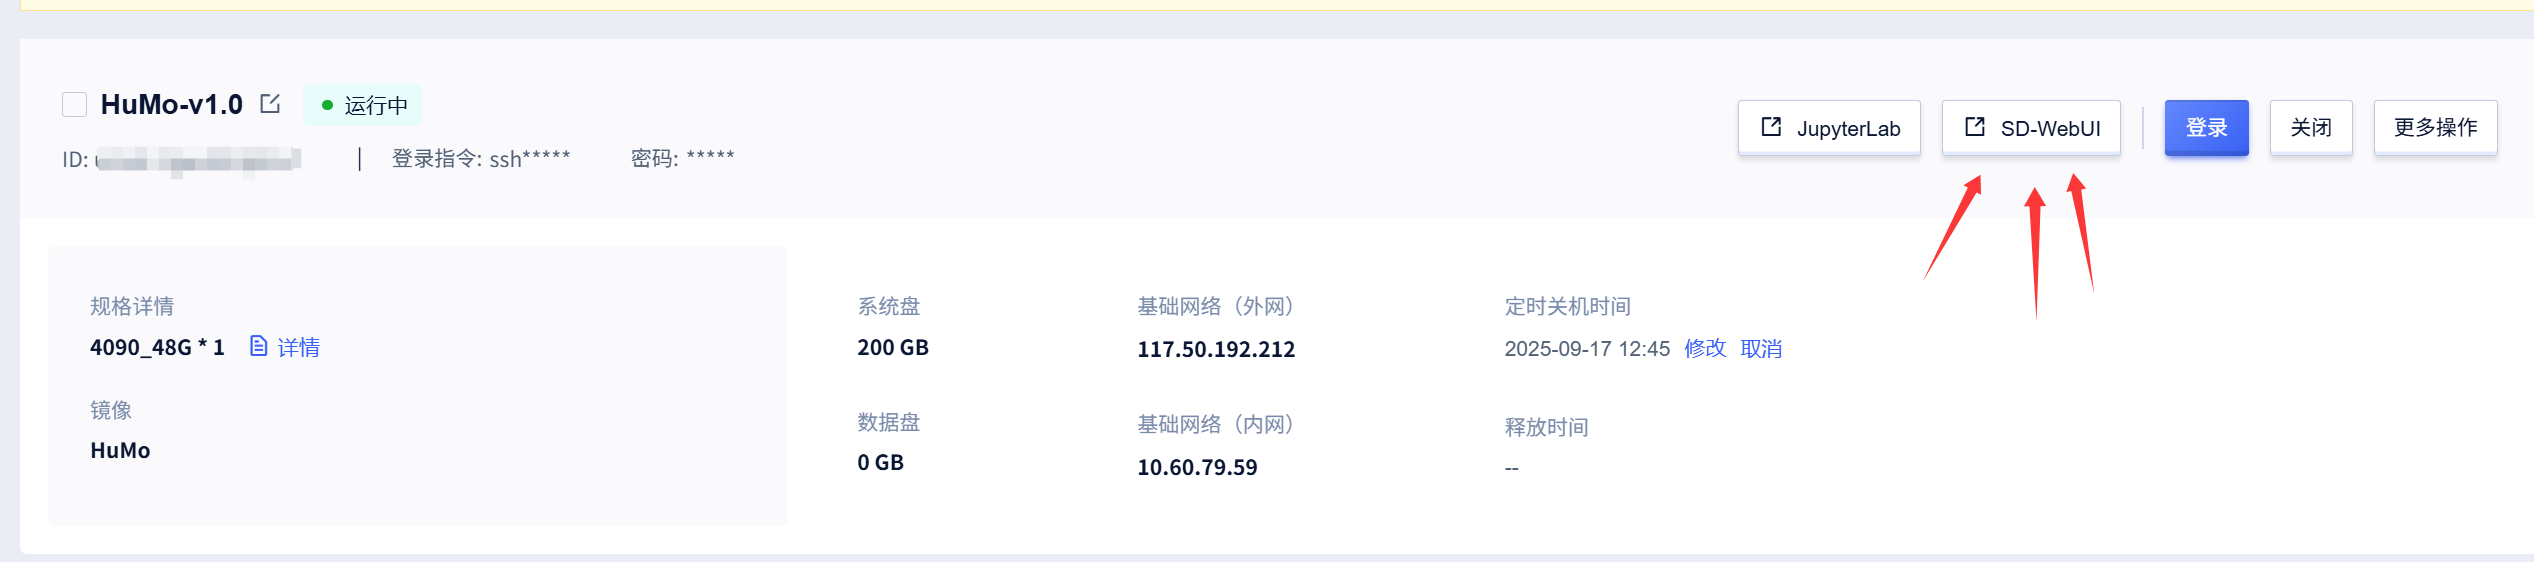Click the 关闭 button
The image size is (2534, 562).
tap(2311, 128)
